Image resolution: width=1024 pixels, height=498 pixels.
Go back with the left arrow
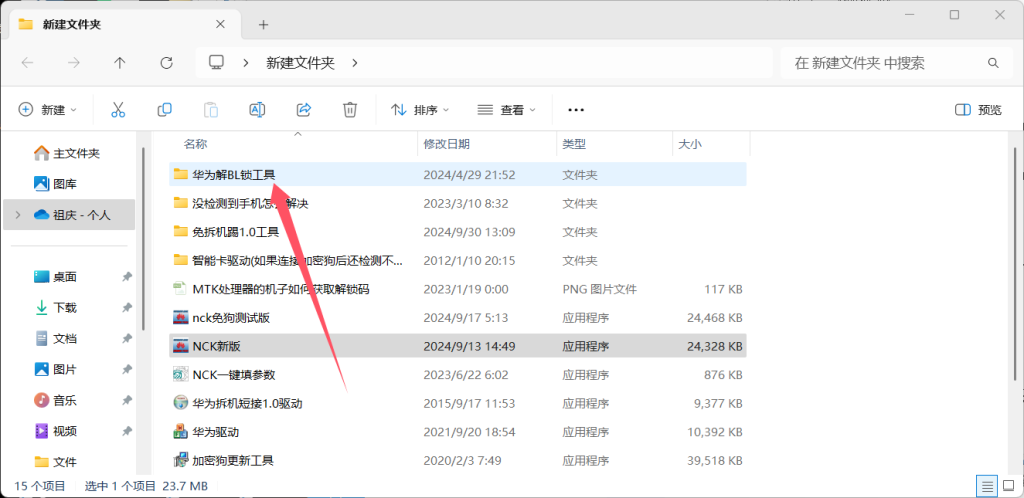coord(27,63)
